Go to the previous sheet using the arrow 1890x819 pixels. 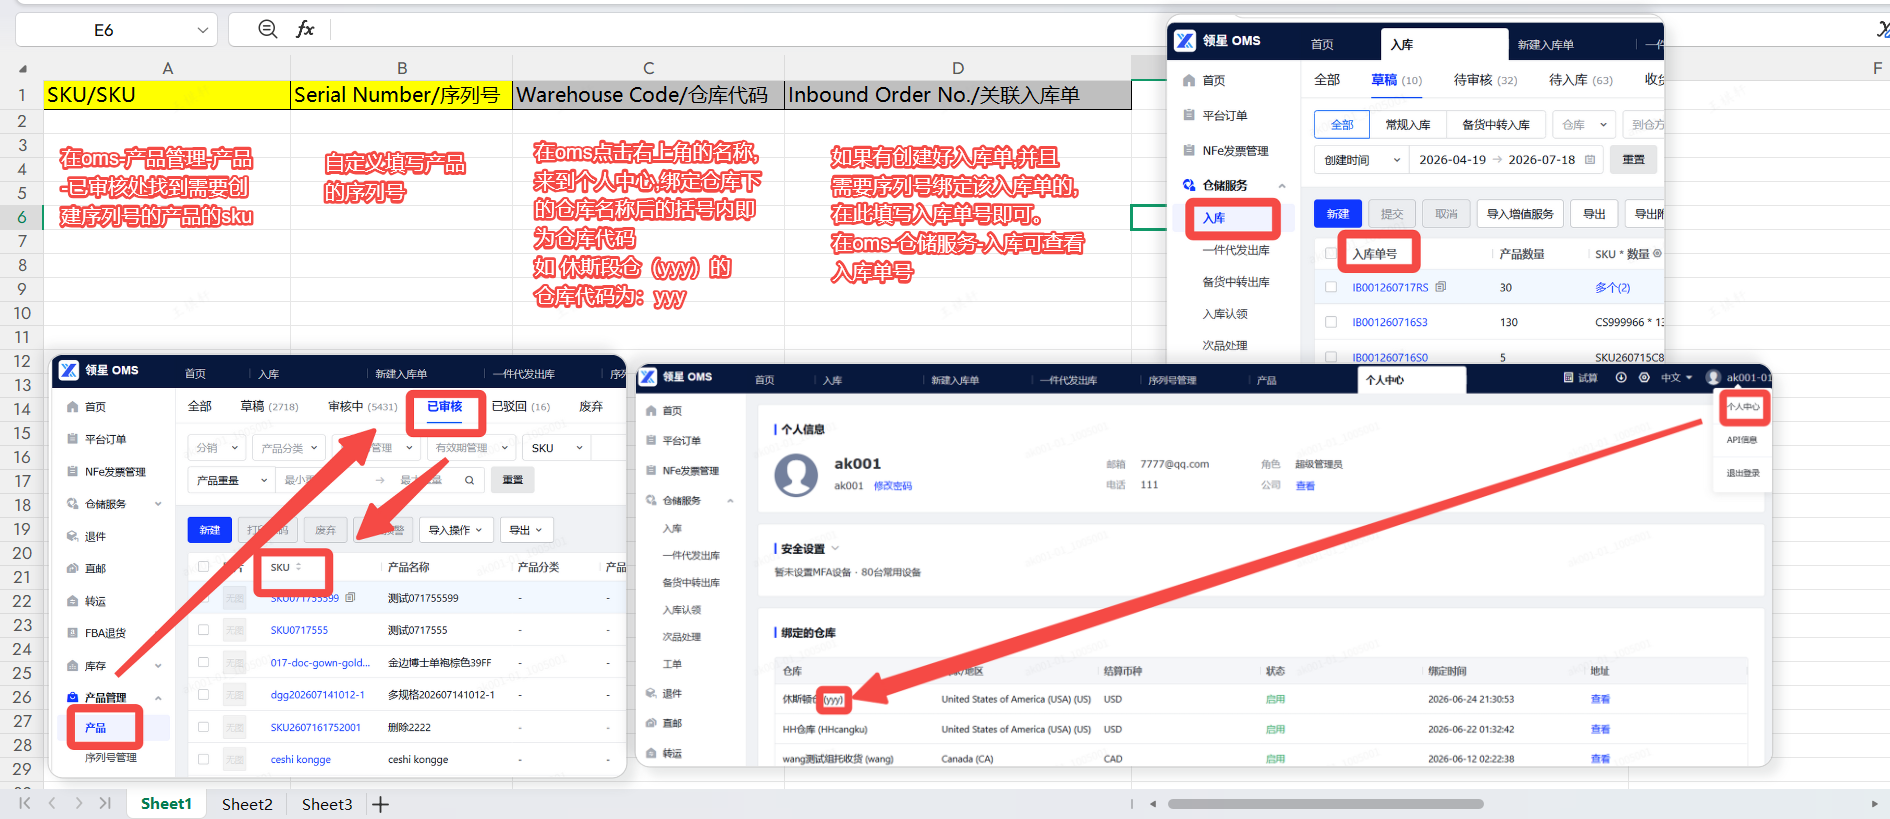(x=52, y=803)
